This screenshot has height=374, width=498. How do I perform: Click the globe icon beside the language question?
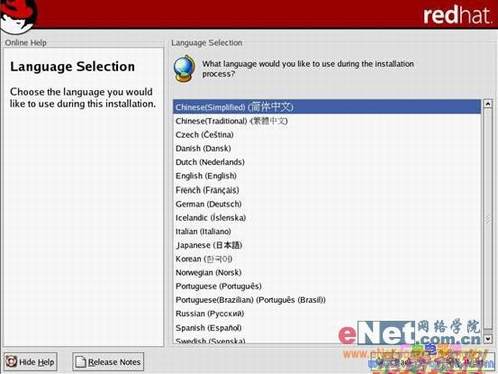tap(184, 69)
